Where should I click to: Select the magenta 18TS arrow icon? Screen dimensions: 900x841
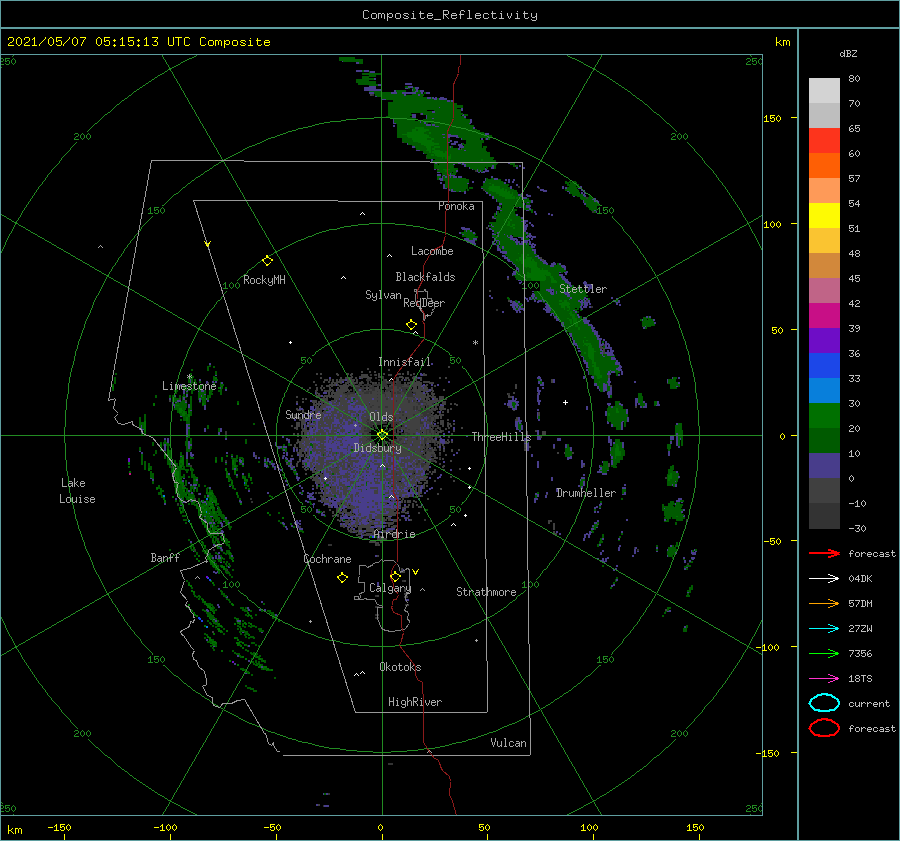824,679
